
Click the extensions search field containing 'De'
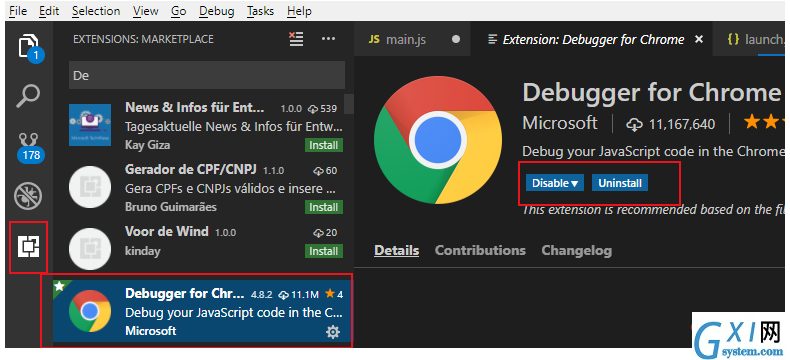click(x=207, y=76)
